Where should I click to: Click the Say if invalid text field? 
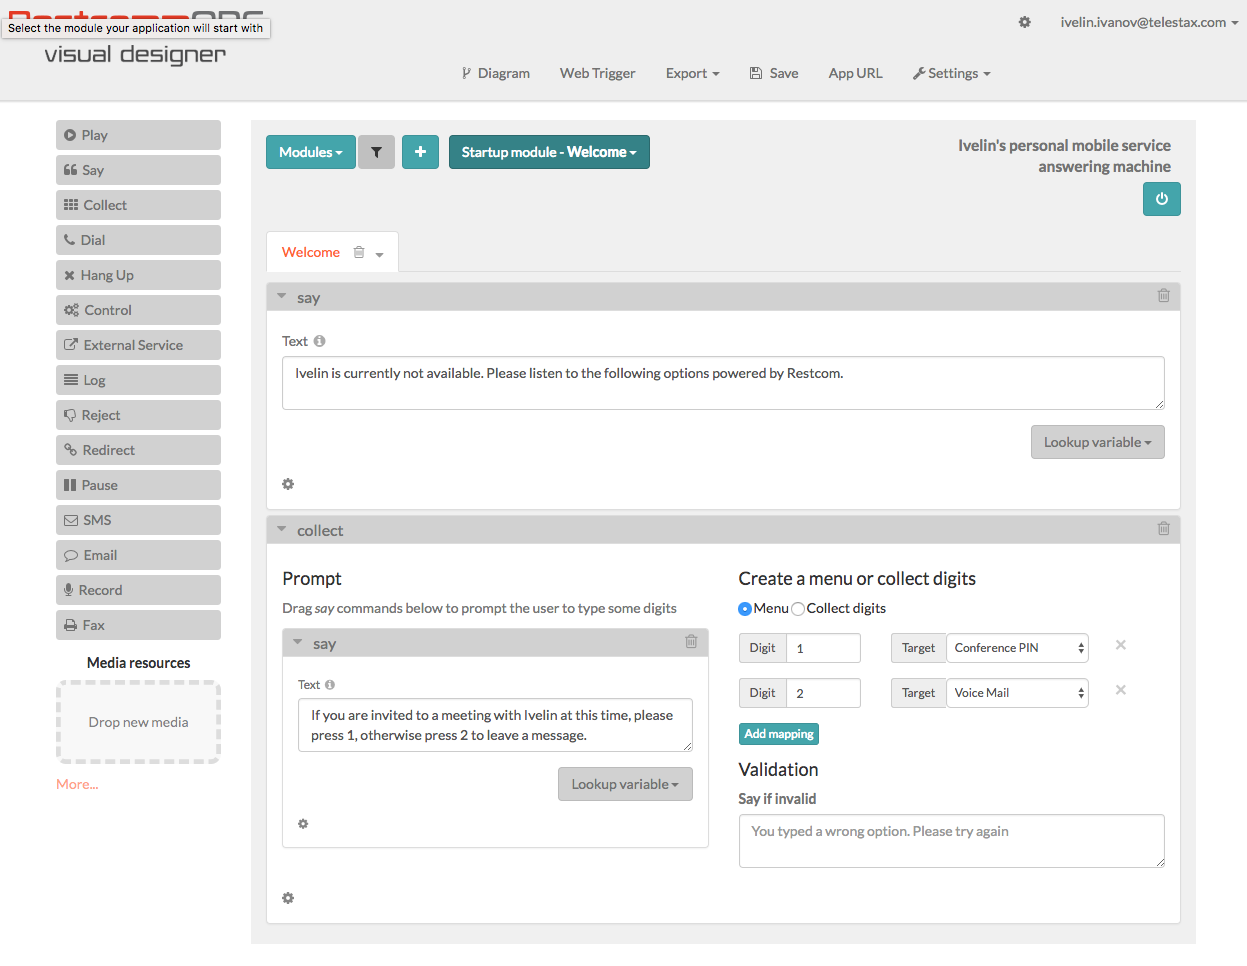pos(951,840)
